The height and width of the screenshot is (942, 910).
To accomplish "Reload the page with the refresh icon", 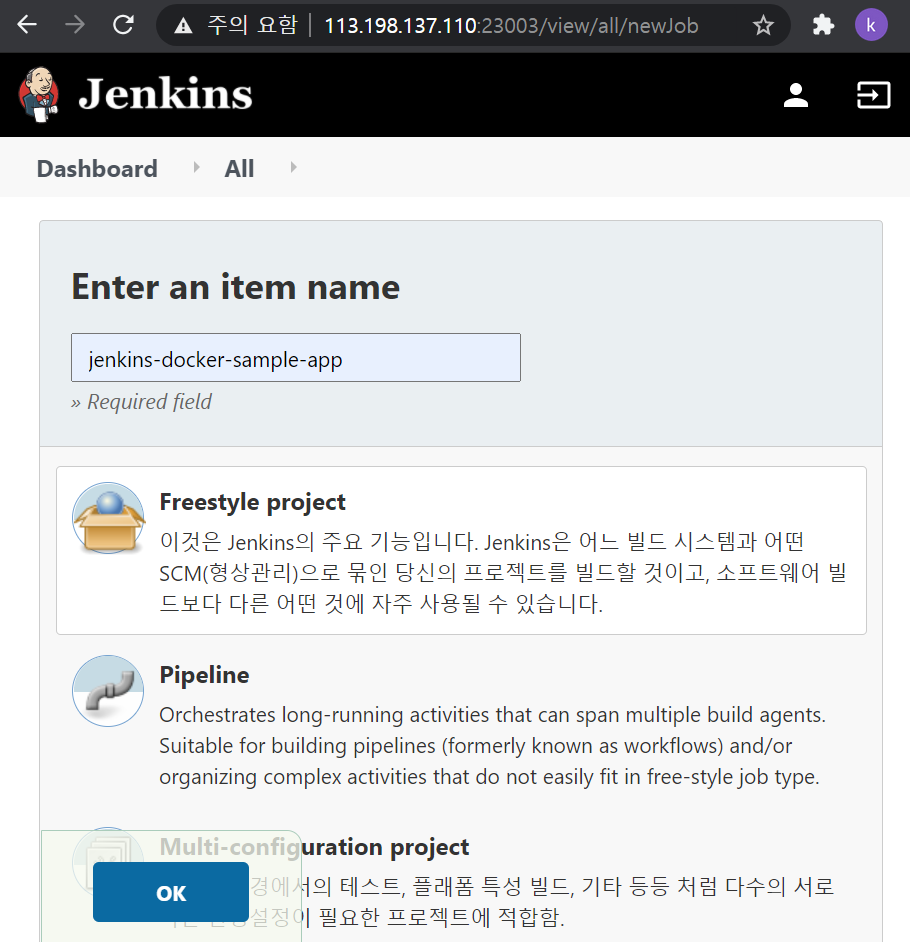I will click(x=123, y=25).
